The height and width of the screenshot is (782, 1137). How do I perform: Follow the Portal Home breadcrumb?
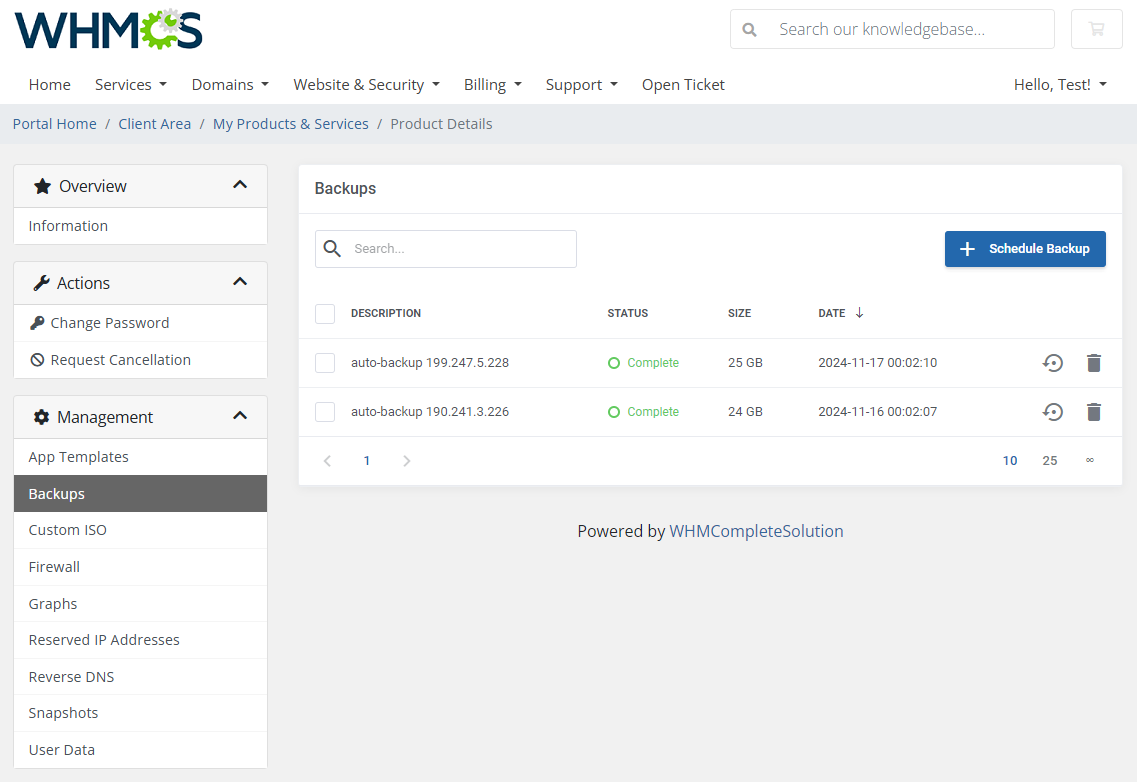[54, 124]
